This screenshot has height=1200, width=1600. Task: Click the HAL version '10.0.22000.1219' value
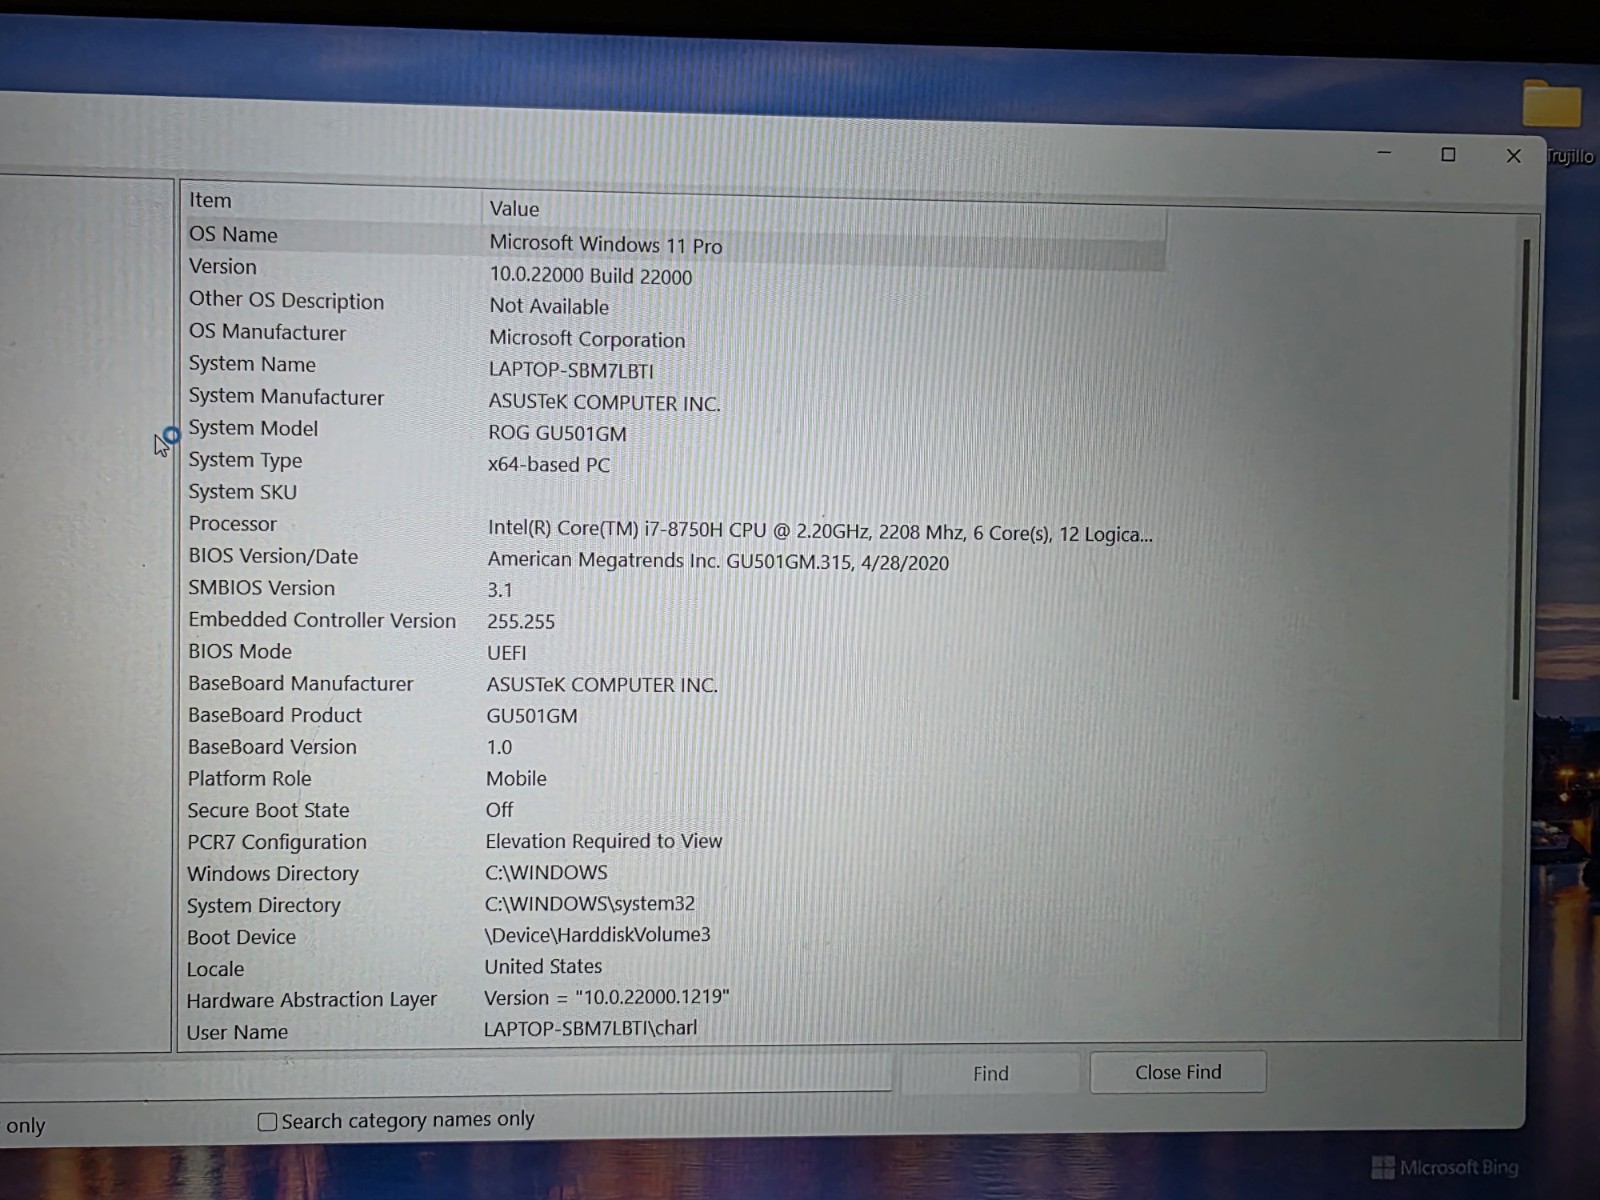pos(607,998)
